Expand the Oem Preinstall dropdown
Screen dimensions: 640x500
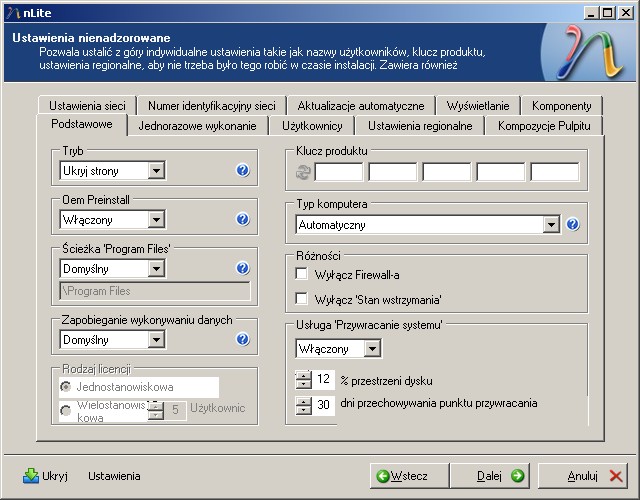click(156, 220)
